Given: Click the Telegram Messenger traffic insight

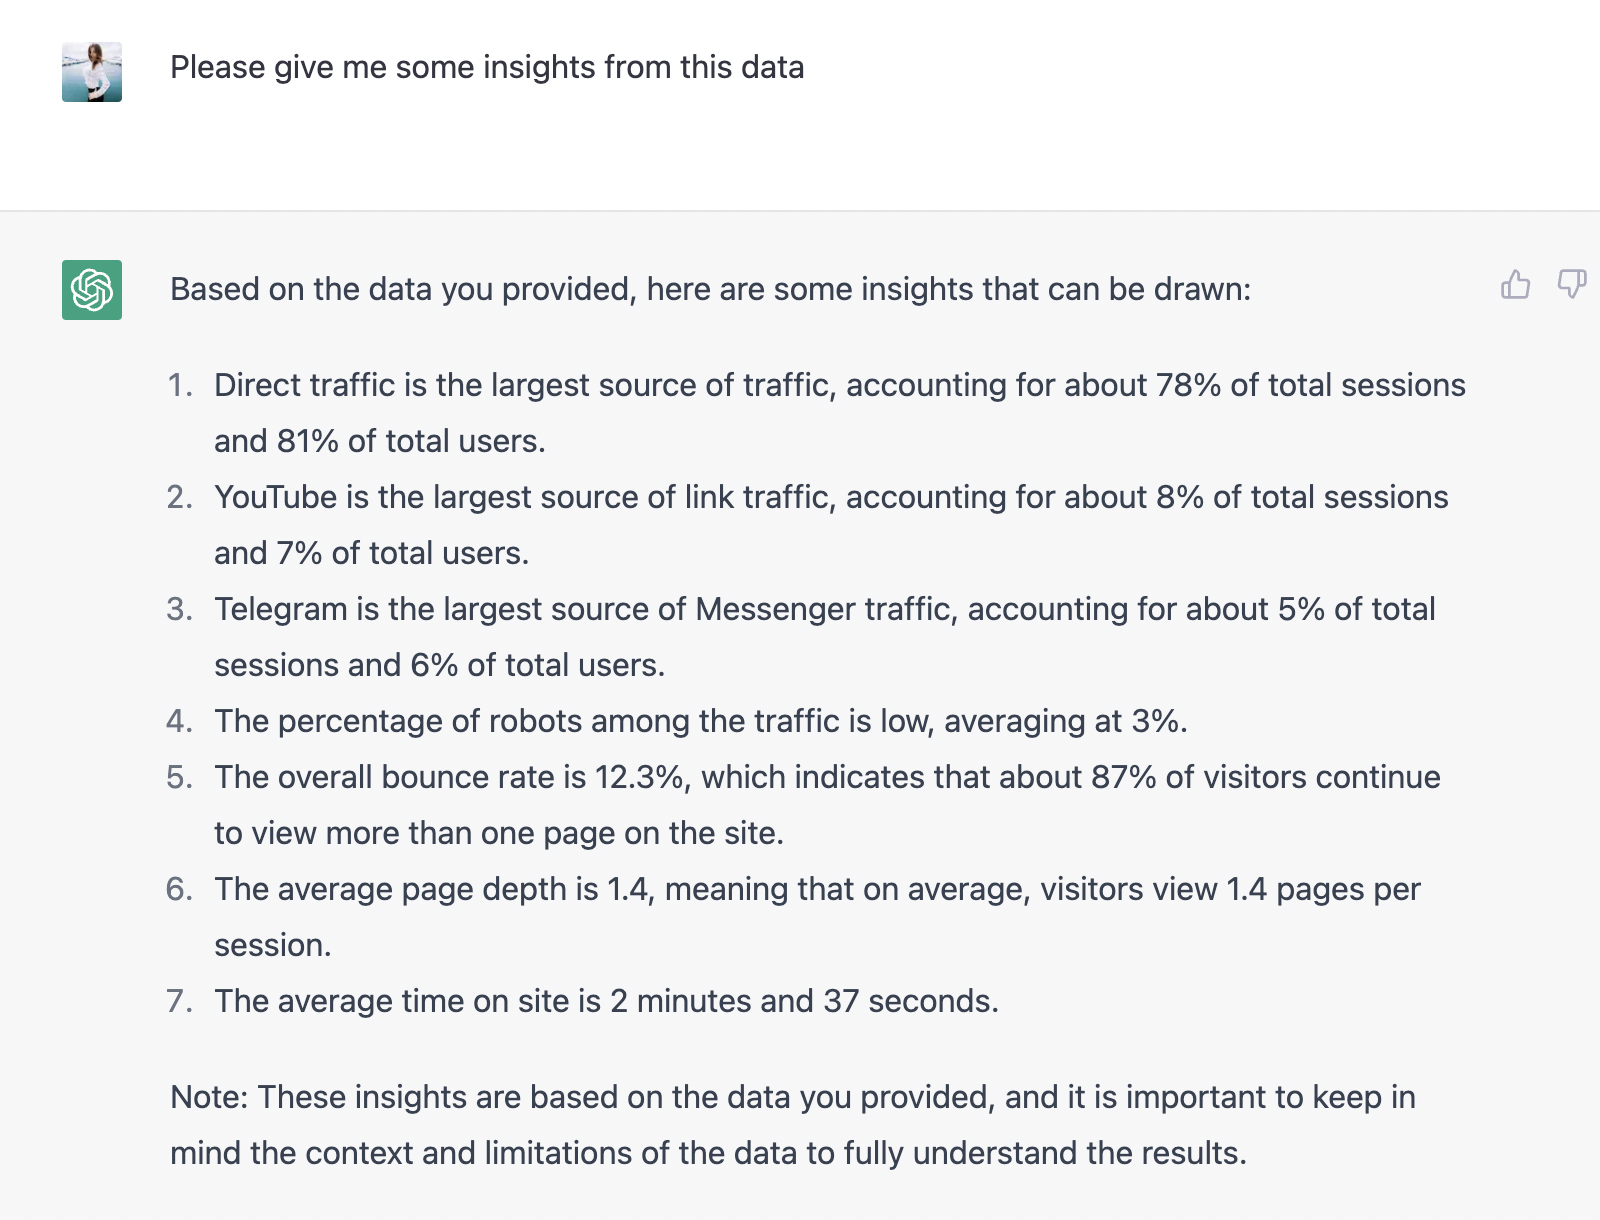Looking at the screenshot, I should tap(824, 637).
